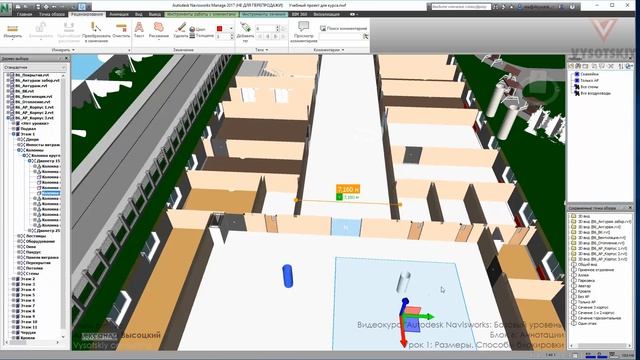This screenshot has width=640, height=360.
Task: Collapse the Колонны tree node
Action: click(19, 150)
